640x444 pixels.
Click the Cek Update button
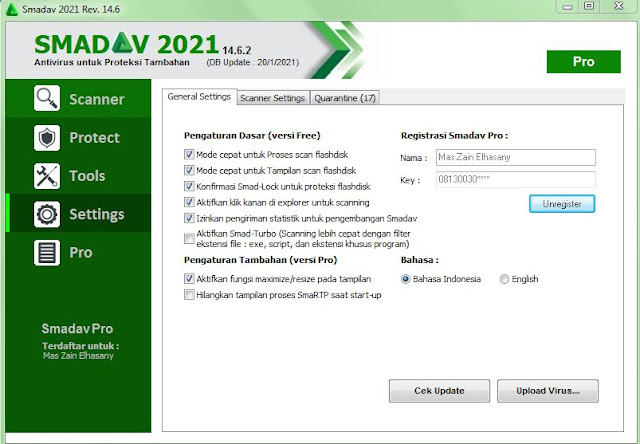(439, 391)
